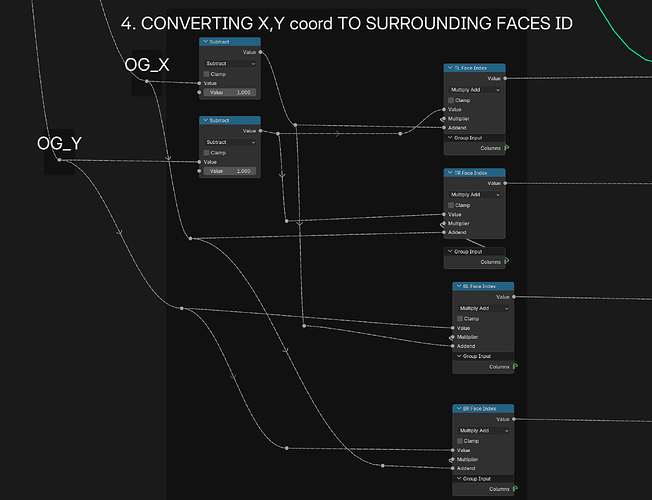Click Value output socket of OG_Y Subtract node
The image size is (652, 500).
point(260,131)
